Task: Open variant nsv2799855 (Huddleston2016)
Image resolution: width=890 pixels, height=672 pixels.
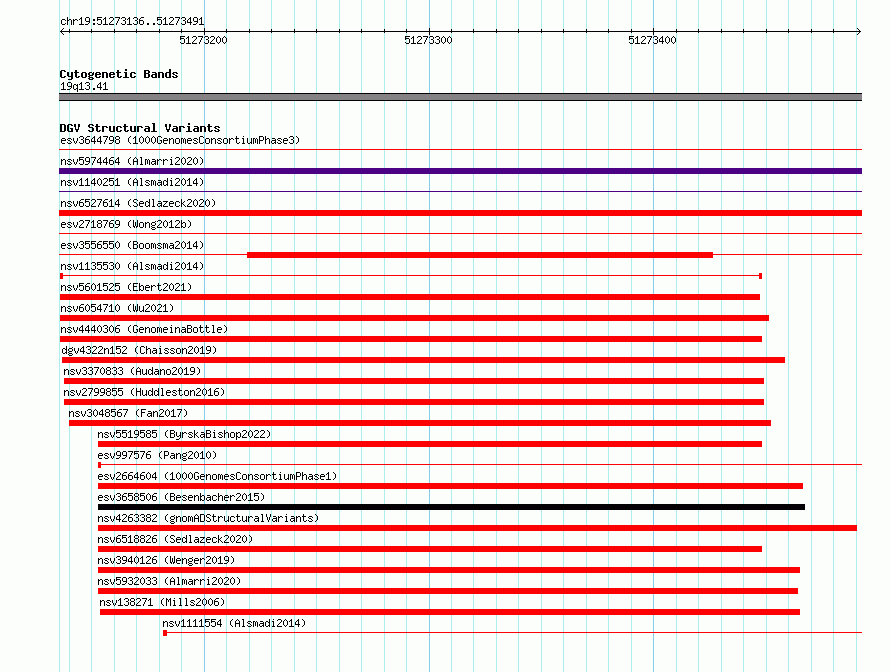Action: pos(144,392)
